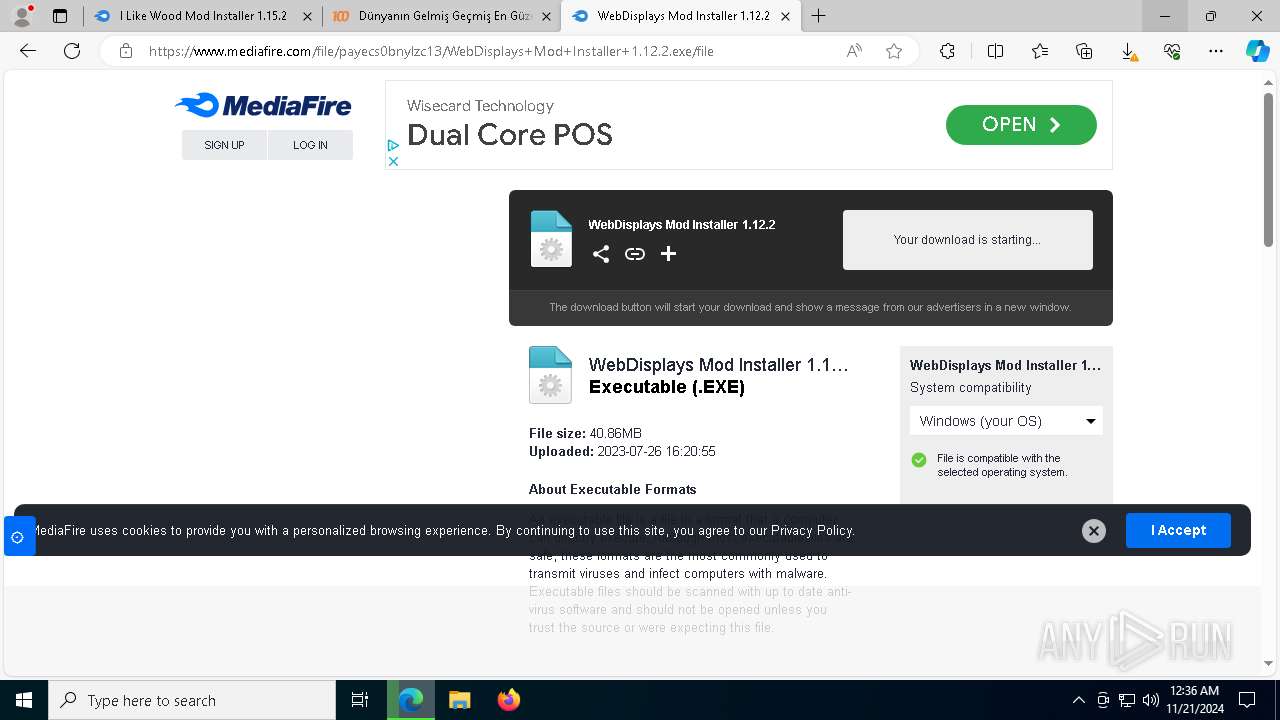Image resolution: width=1280 pixels, height=720 pixels.
Task: Click Dual Core POS ad text
Action: pyautogui.click(x=510, y=135)
